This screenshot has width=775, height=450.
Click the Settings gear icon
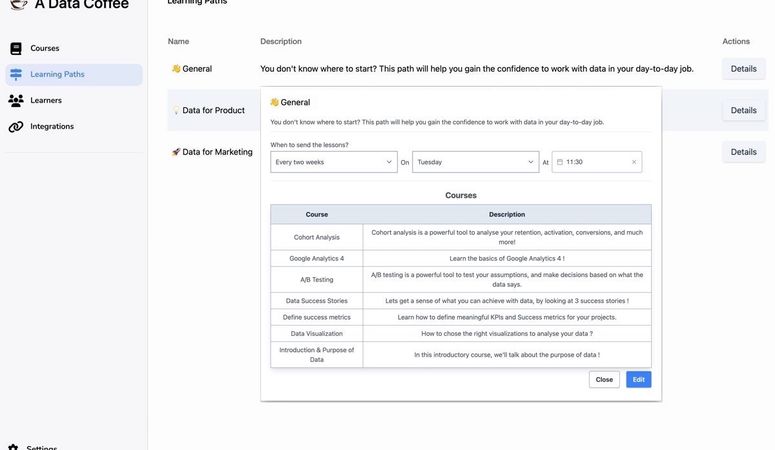13,447
